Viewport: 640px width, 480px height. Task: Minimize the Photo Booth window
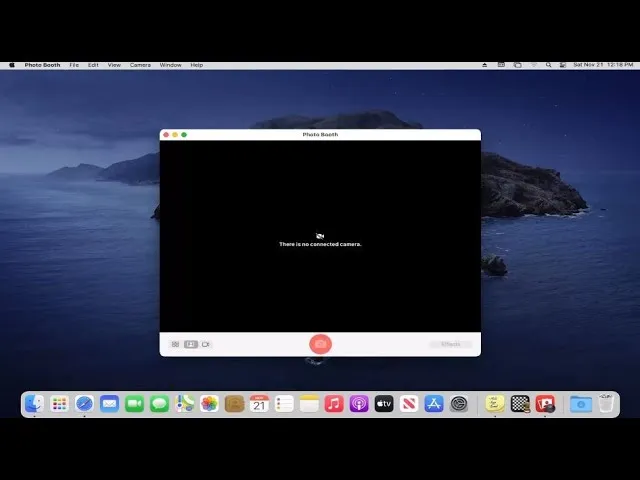pyautogui.click(x=175, y=135)
